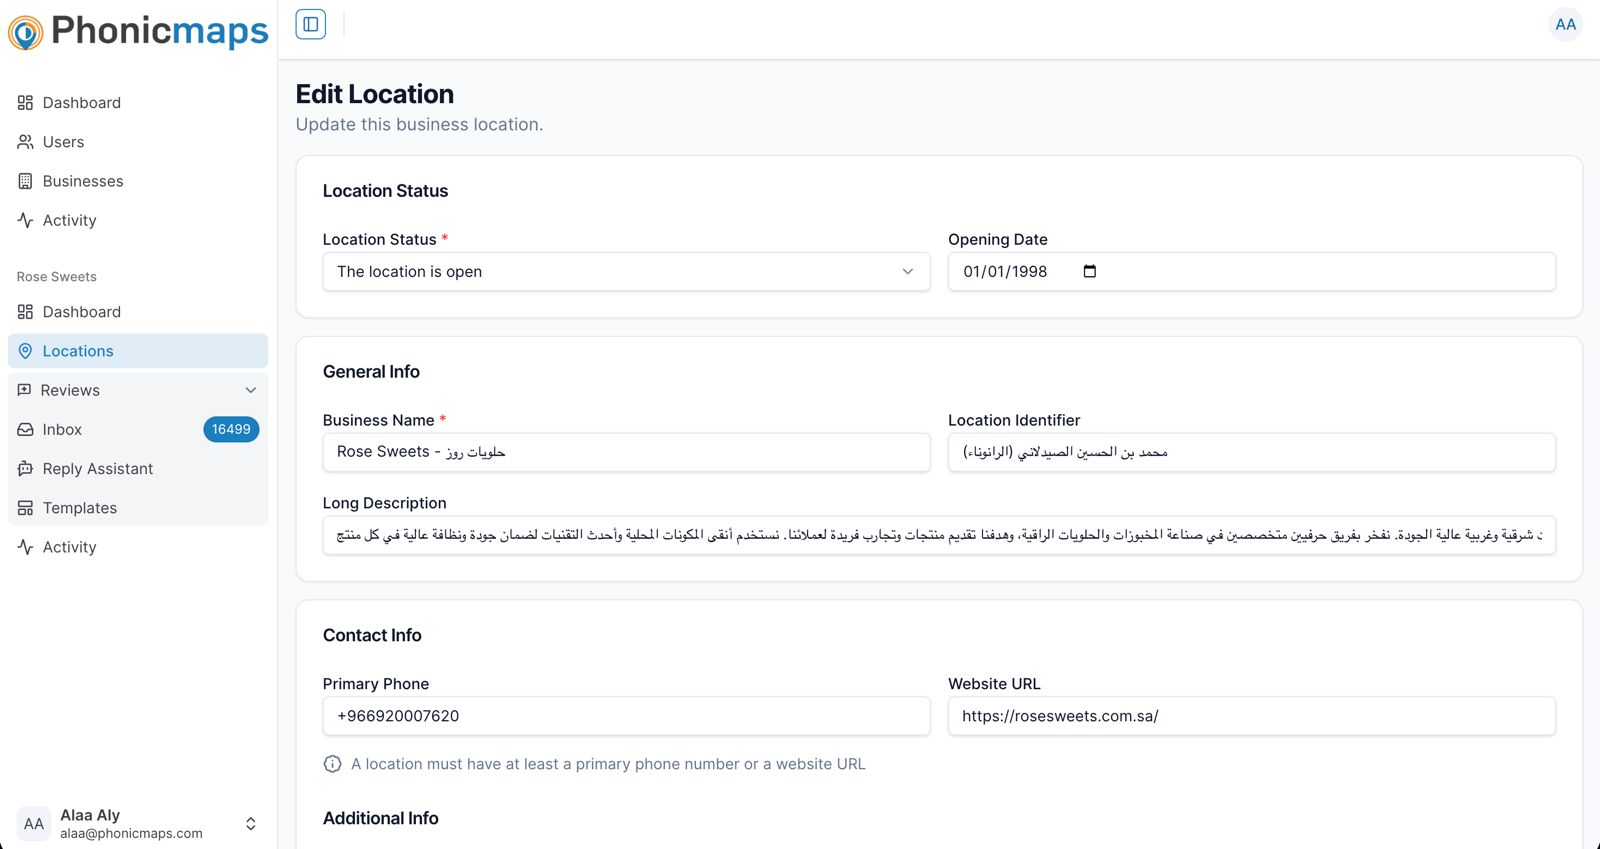Viewport: 1600px width, 849px height.
Task: Click the info icon below Primary Phone
Action: click(x=333, y=764)
